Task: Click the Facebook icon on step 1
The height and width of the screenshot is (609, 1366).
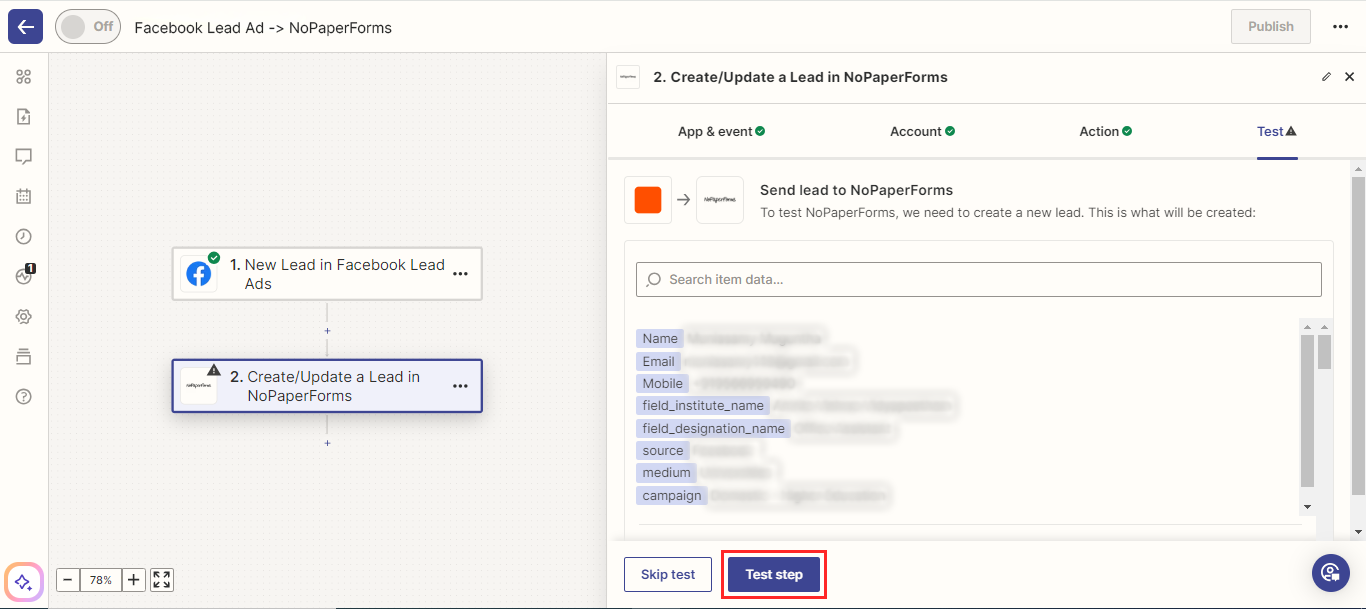Action: click(199, 274)
